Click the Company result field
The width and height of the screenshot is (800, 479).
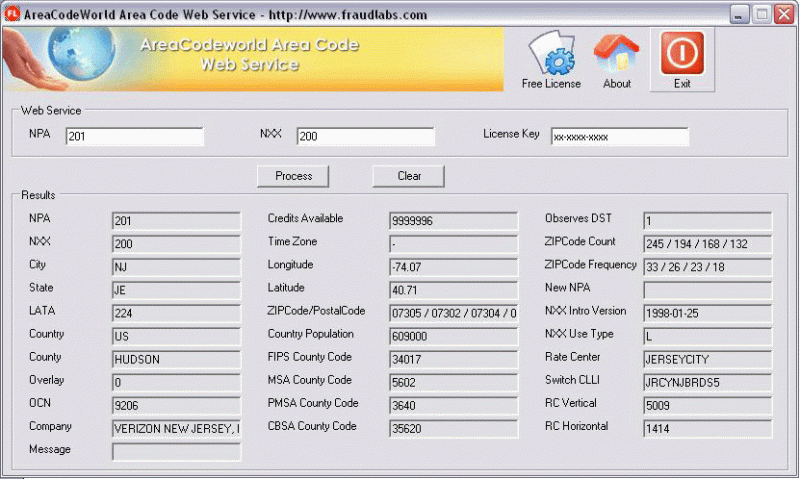click(x=176, y=428)
